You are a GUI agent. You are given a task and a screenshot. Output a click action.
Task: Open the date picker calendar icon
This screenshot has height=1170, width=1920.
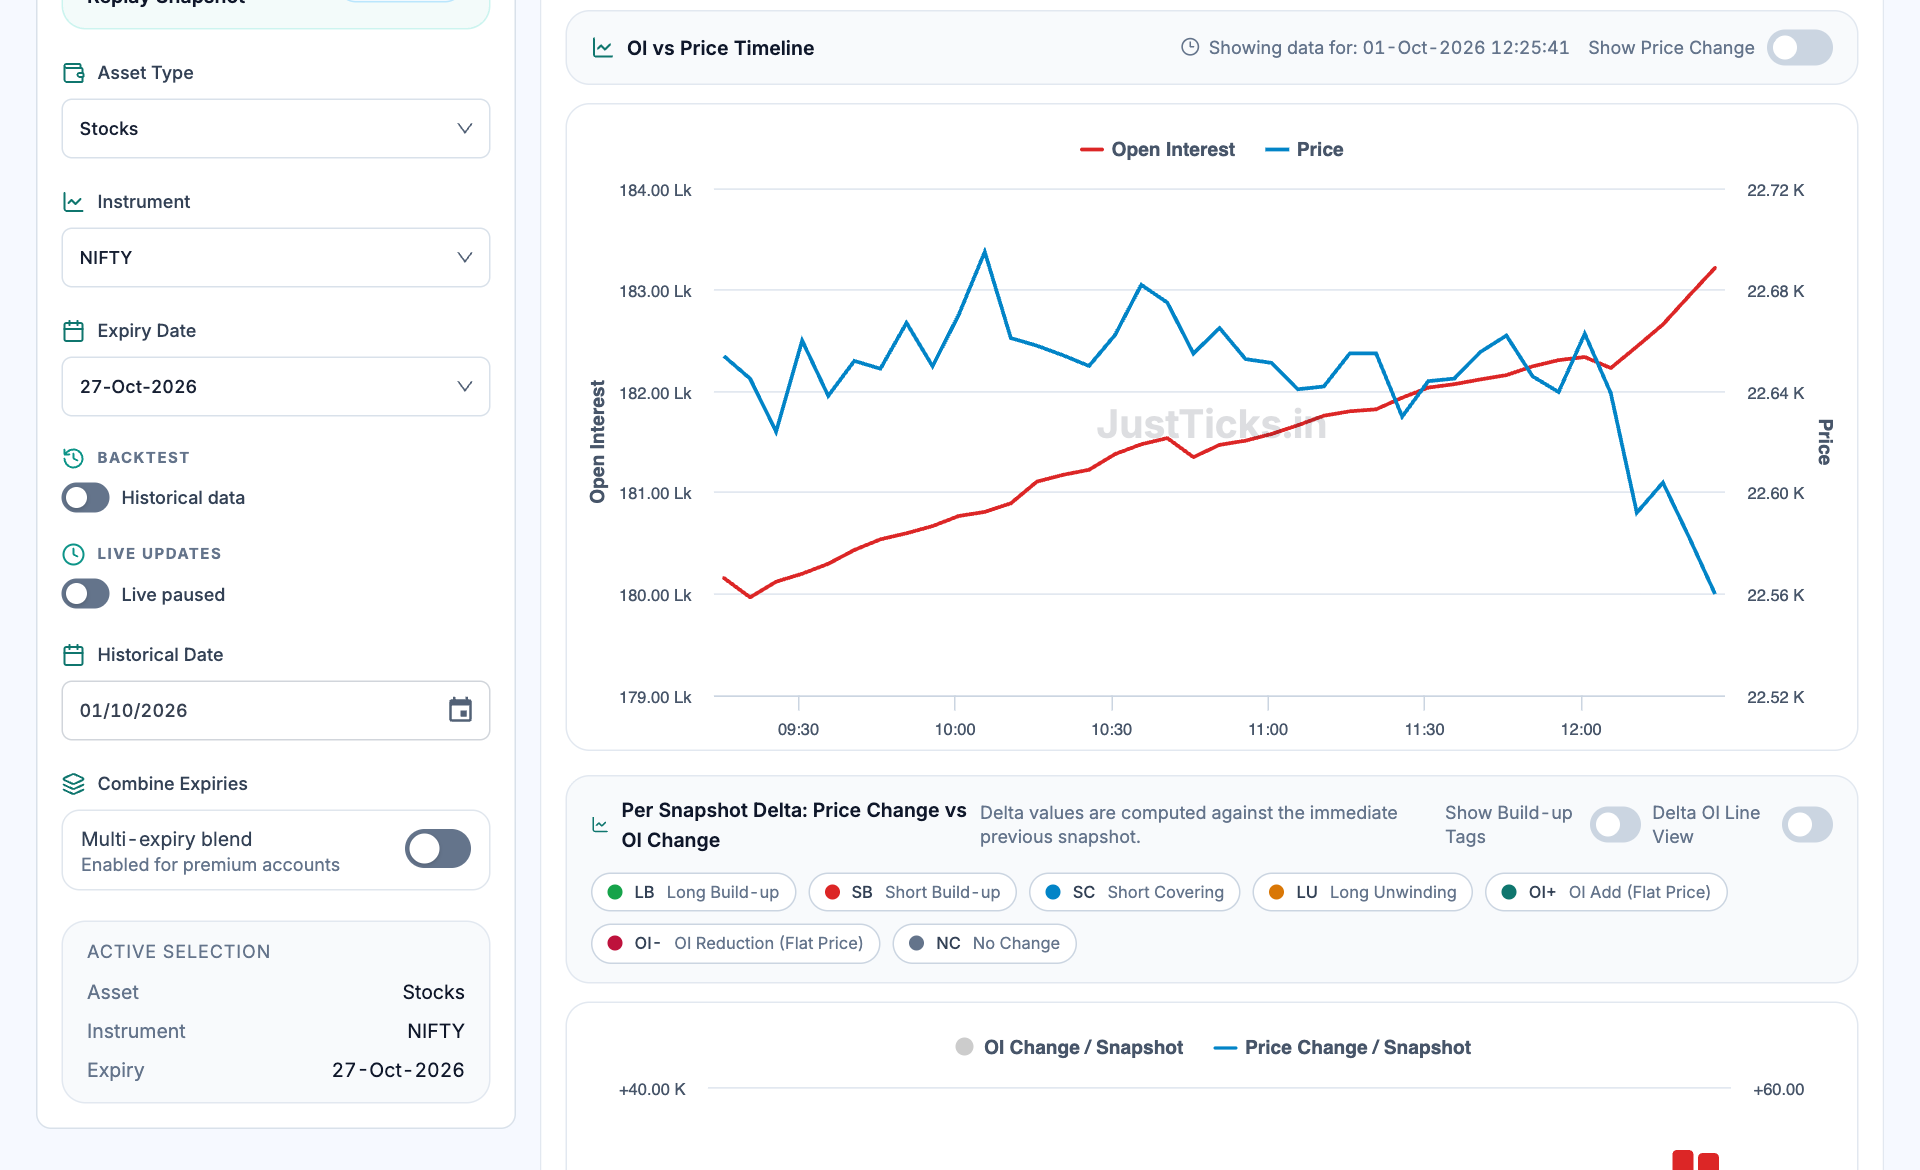click(x=460, y=710)
